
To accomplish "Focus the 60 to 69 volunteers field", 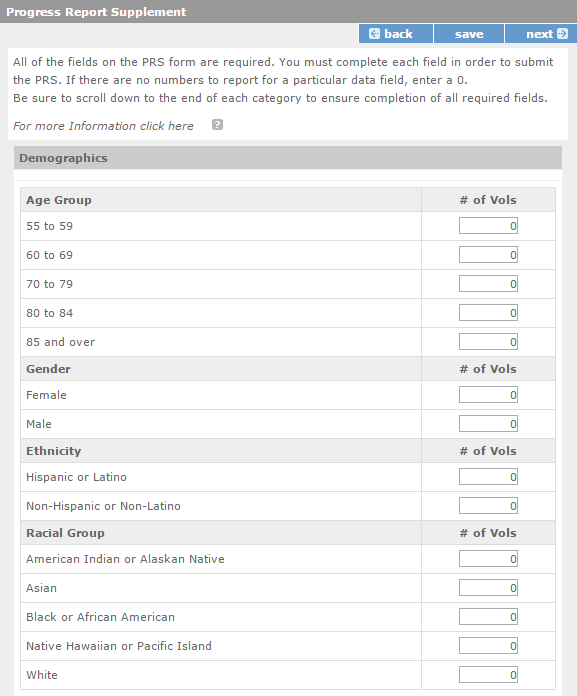I will [488, 255].
